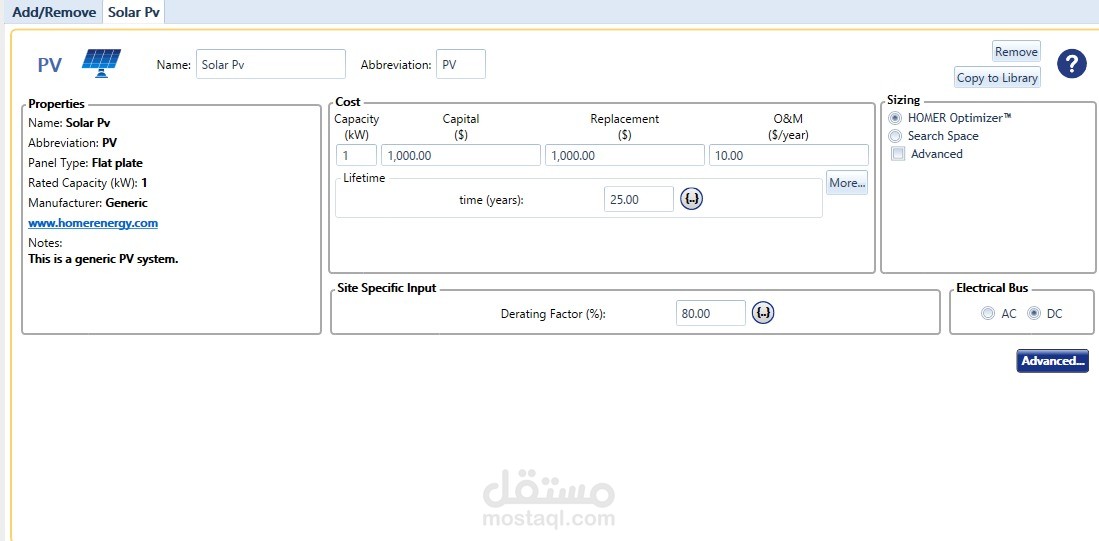Select the Solar Pv tab
Viewport: 1099px width, 541px height.
[134, 12]
